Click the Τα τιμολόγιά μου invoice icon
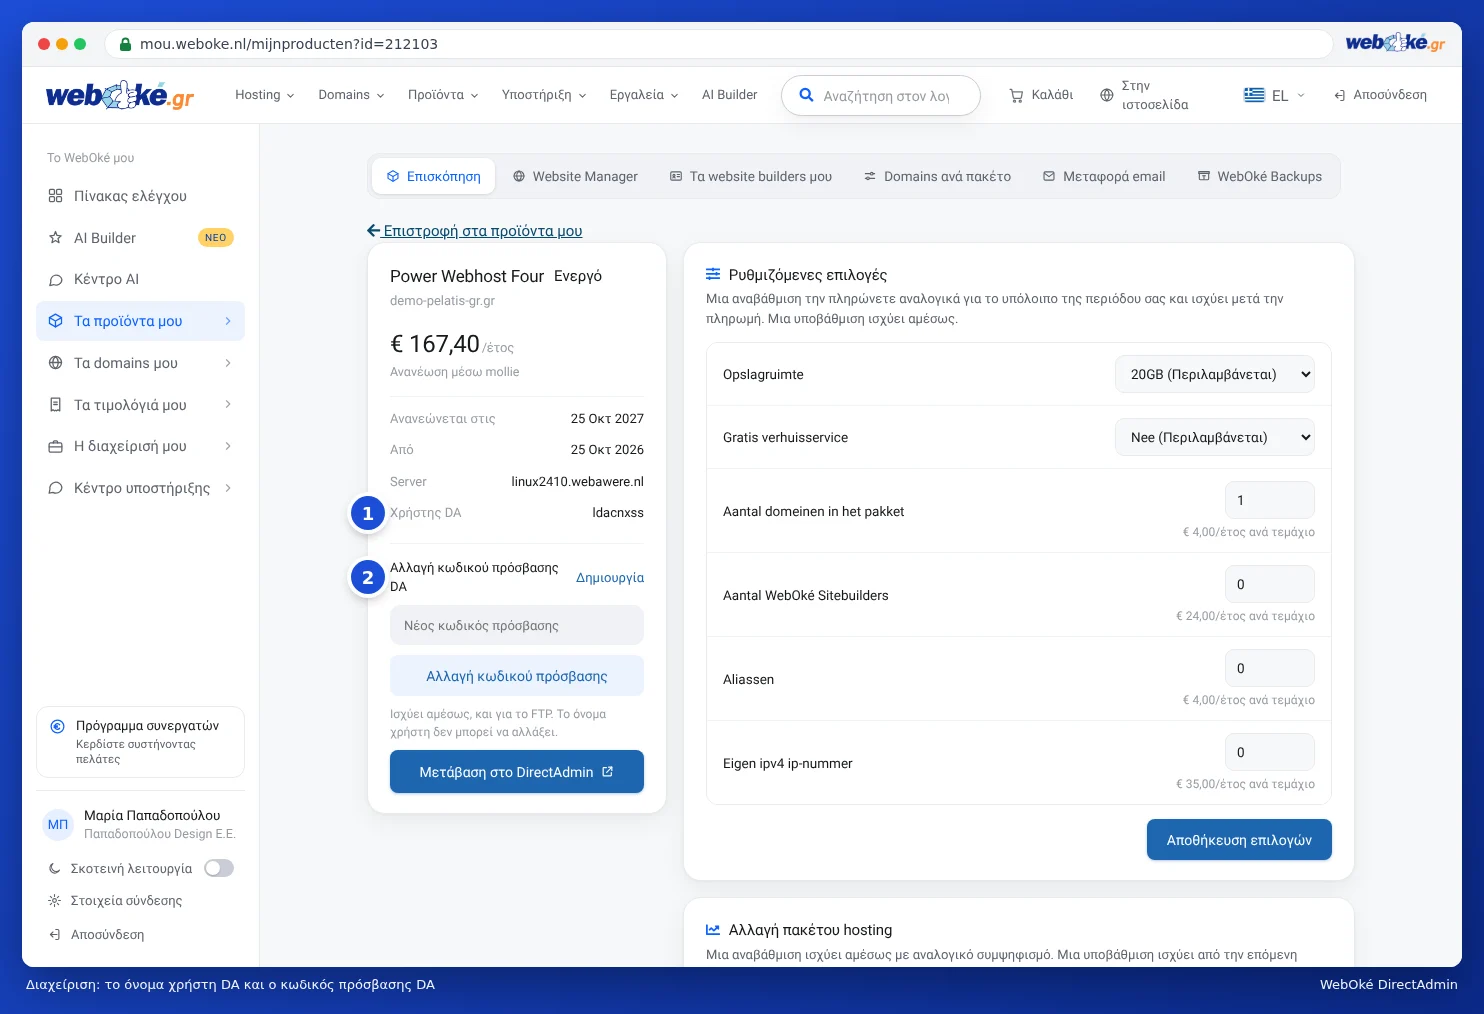1484x1014 pixels. [55, 405]
